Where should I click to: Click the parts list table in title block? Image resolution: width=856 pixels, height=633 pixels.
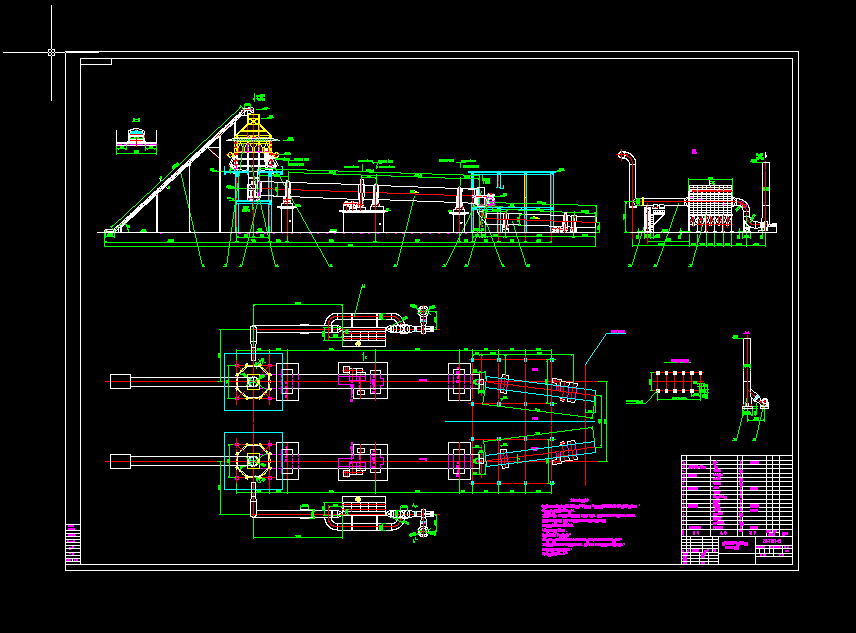pyautogui.click(x=736, y=495)
